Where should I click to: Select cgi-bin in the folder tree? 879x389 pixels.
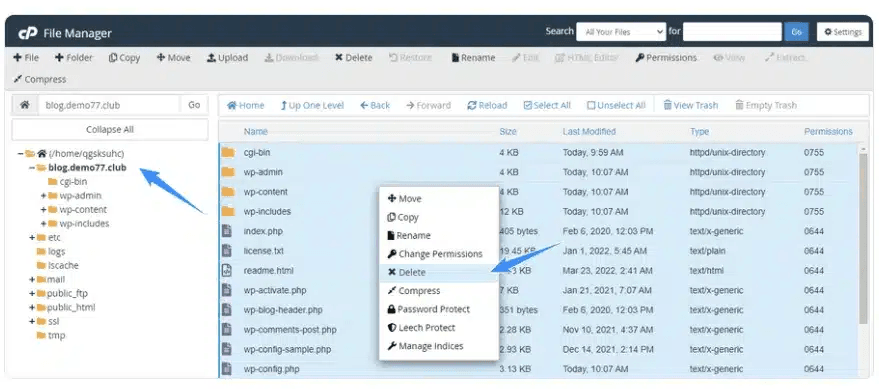(73, 182)
